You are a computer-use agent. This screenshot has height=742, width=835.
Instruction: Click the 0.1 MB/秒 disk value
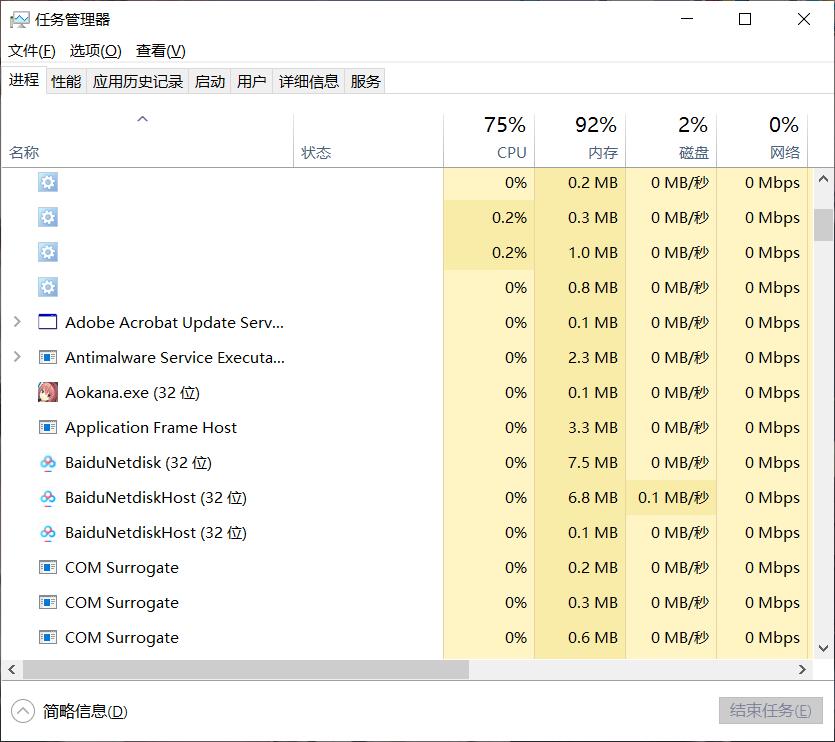point(673,498)
